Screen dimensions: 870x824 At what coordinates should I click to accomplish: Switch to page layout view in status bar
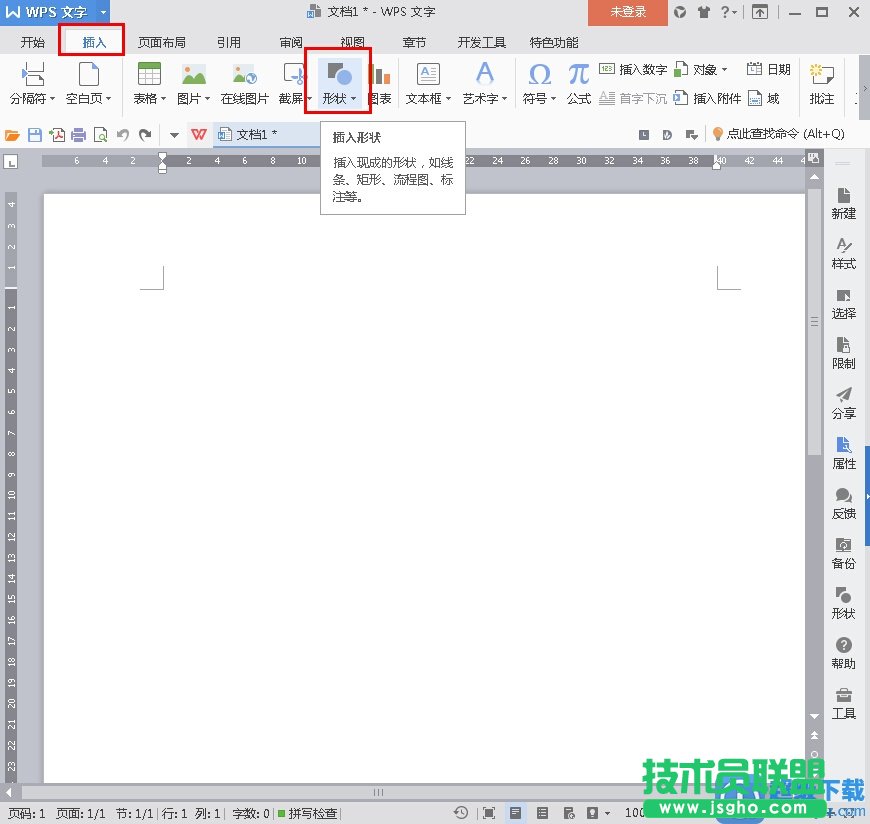coord(514,813)
